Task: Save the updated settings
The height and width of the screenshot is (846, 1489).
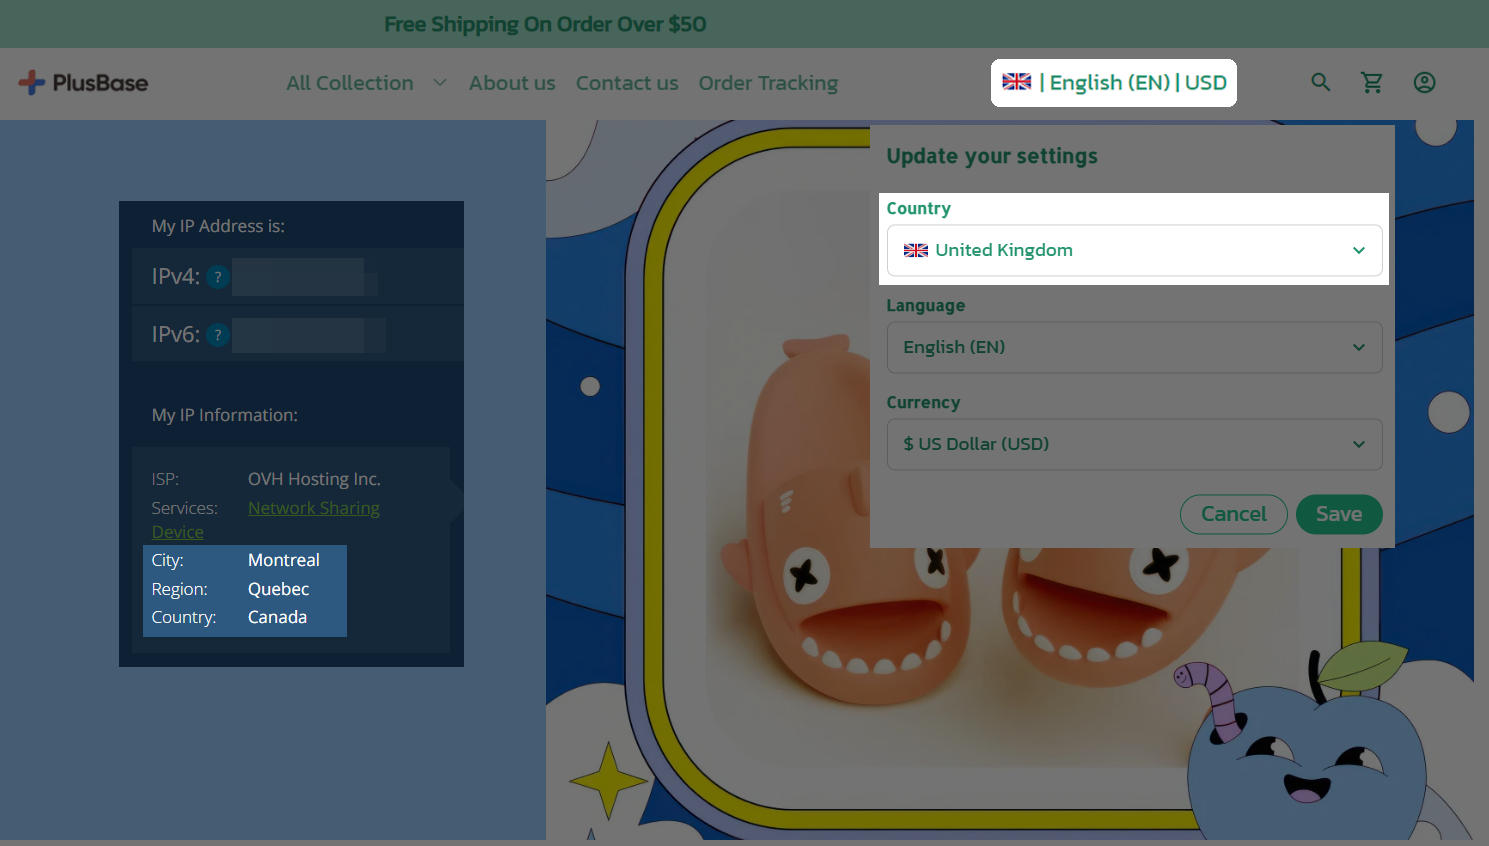Action: 1339,514
